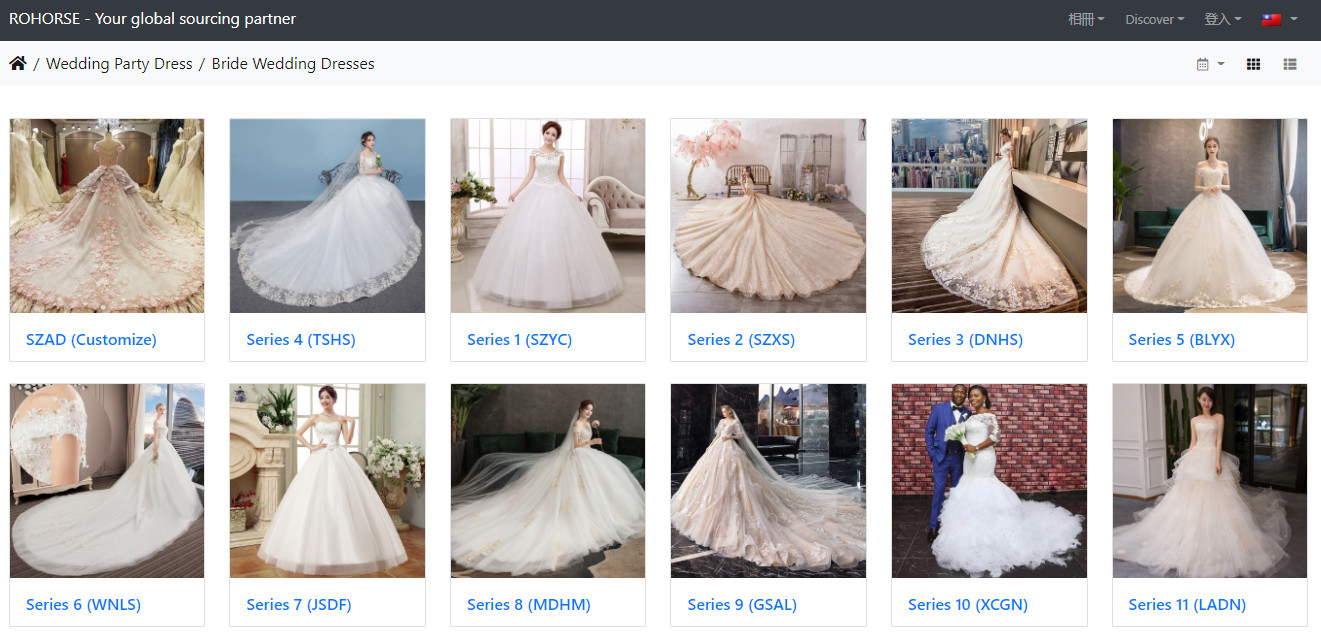Switch to list view
Viewport: 1321px width, 640px height.
tap(1290, 64)
